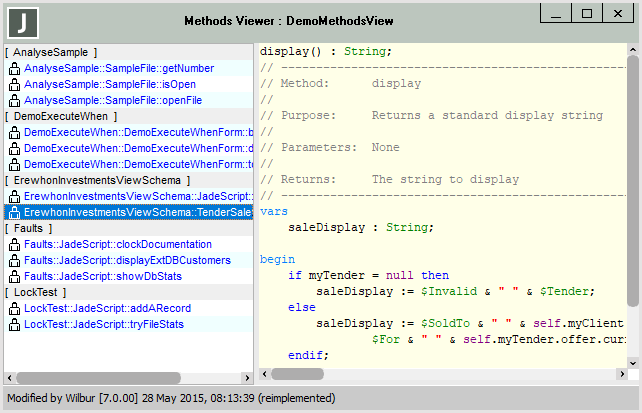Image resolution: width=642 pixels, height=413 pixels.
Task: Select the Faults group header
Action: click(29, 228)
